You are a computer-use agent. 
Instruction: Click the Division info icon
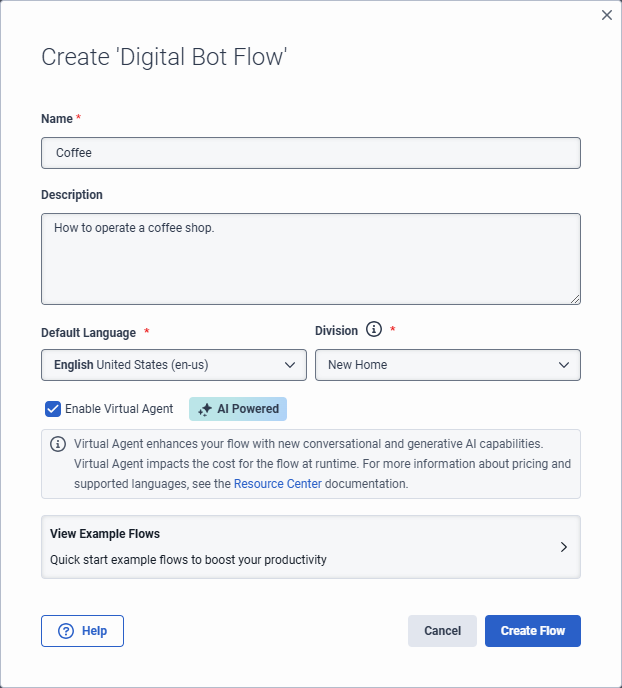[374, 329]
